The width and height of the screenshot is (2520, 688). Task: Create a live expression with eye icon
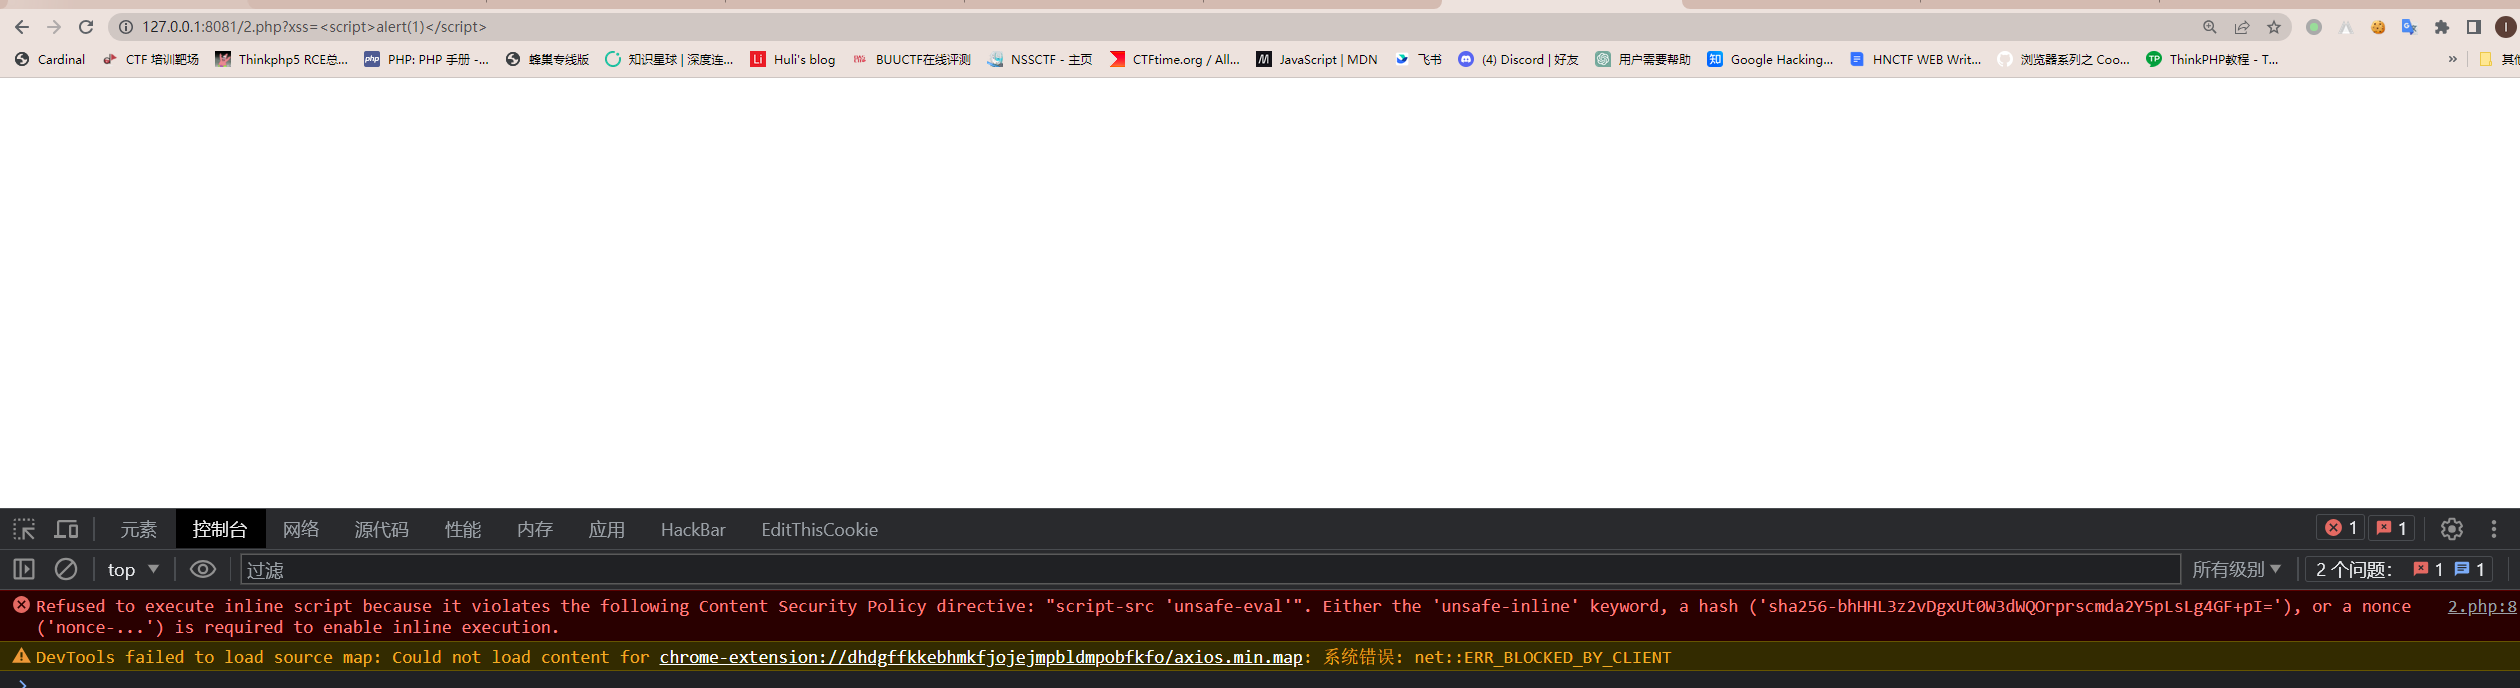pos(203,569)
